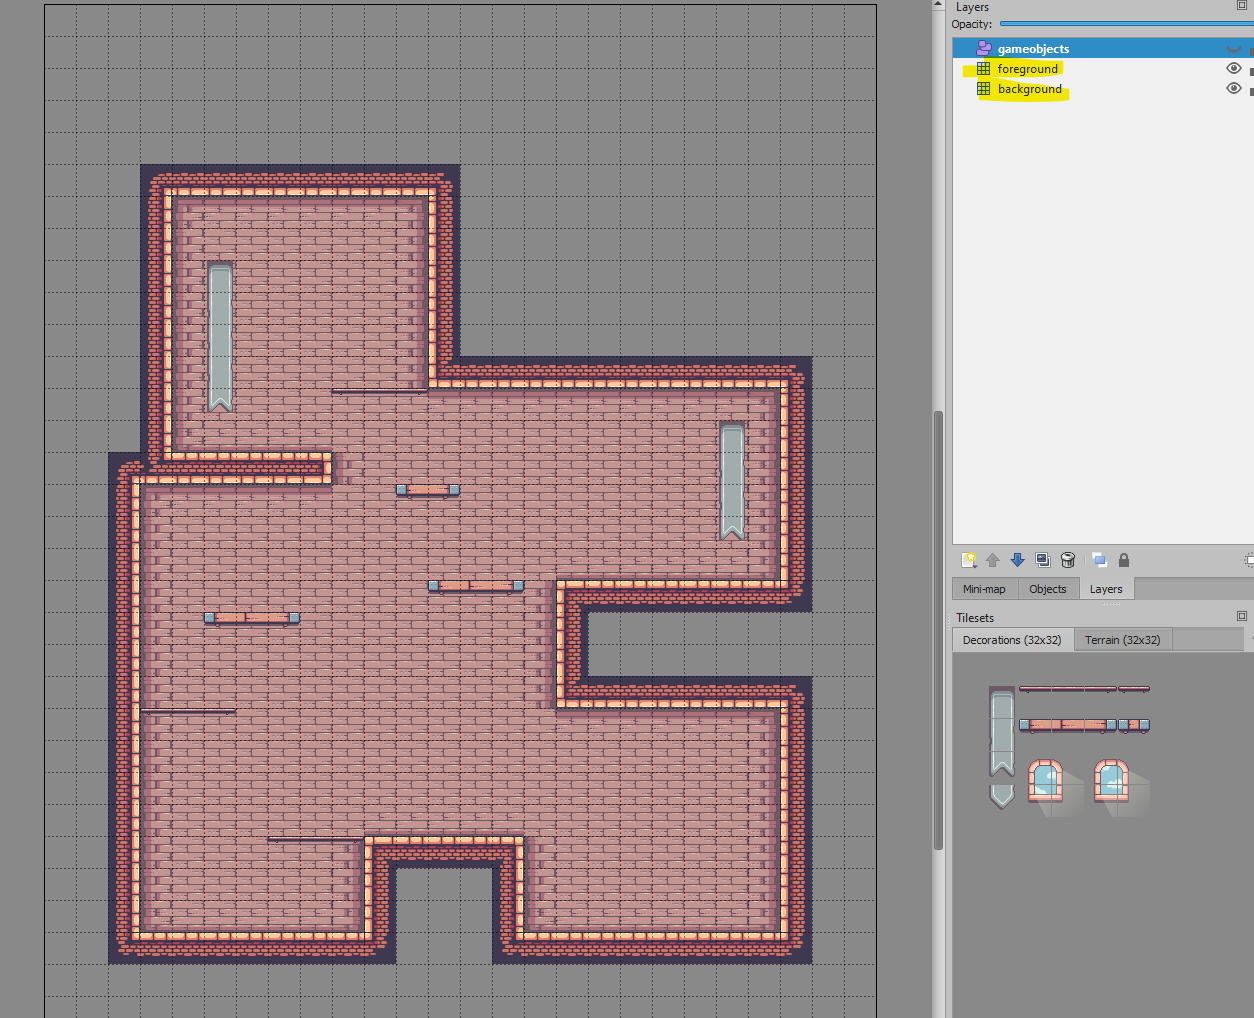Pick the short bracketed platform tile
The width and height of the screenshot is (1254, 1018).
(x=1134, y=725)
